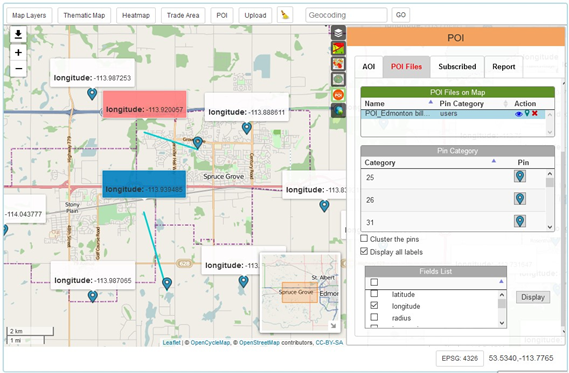Open the layers stack sidebar icon

tap(338, 33)
